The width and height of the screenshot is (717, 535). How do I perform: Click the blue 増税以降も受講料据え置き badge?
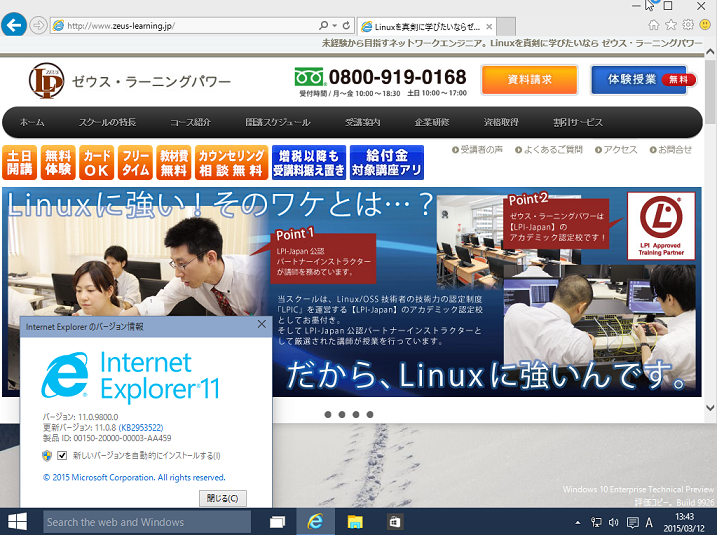(309, 162)
